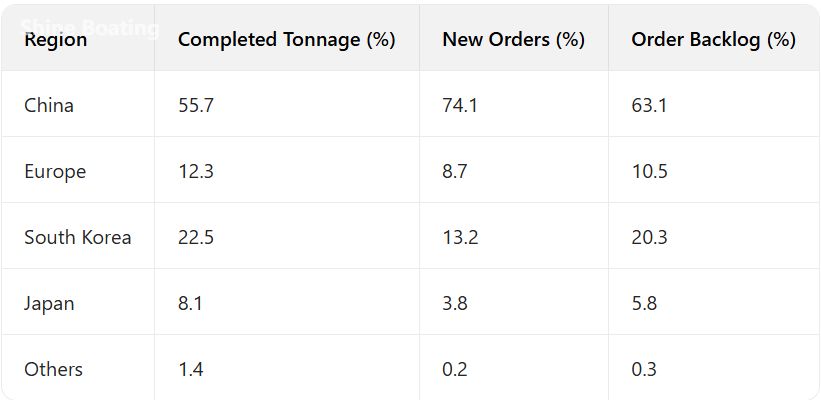Click the Order Backlog (%) column header
Image resolution: width=821 pixels, height=400 pixels.
(713, 40)
